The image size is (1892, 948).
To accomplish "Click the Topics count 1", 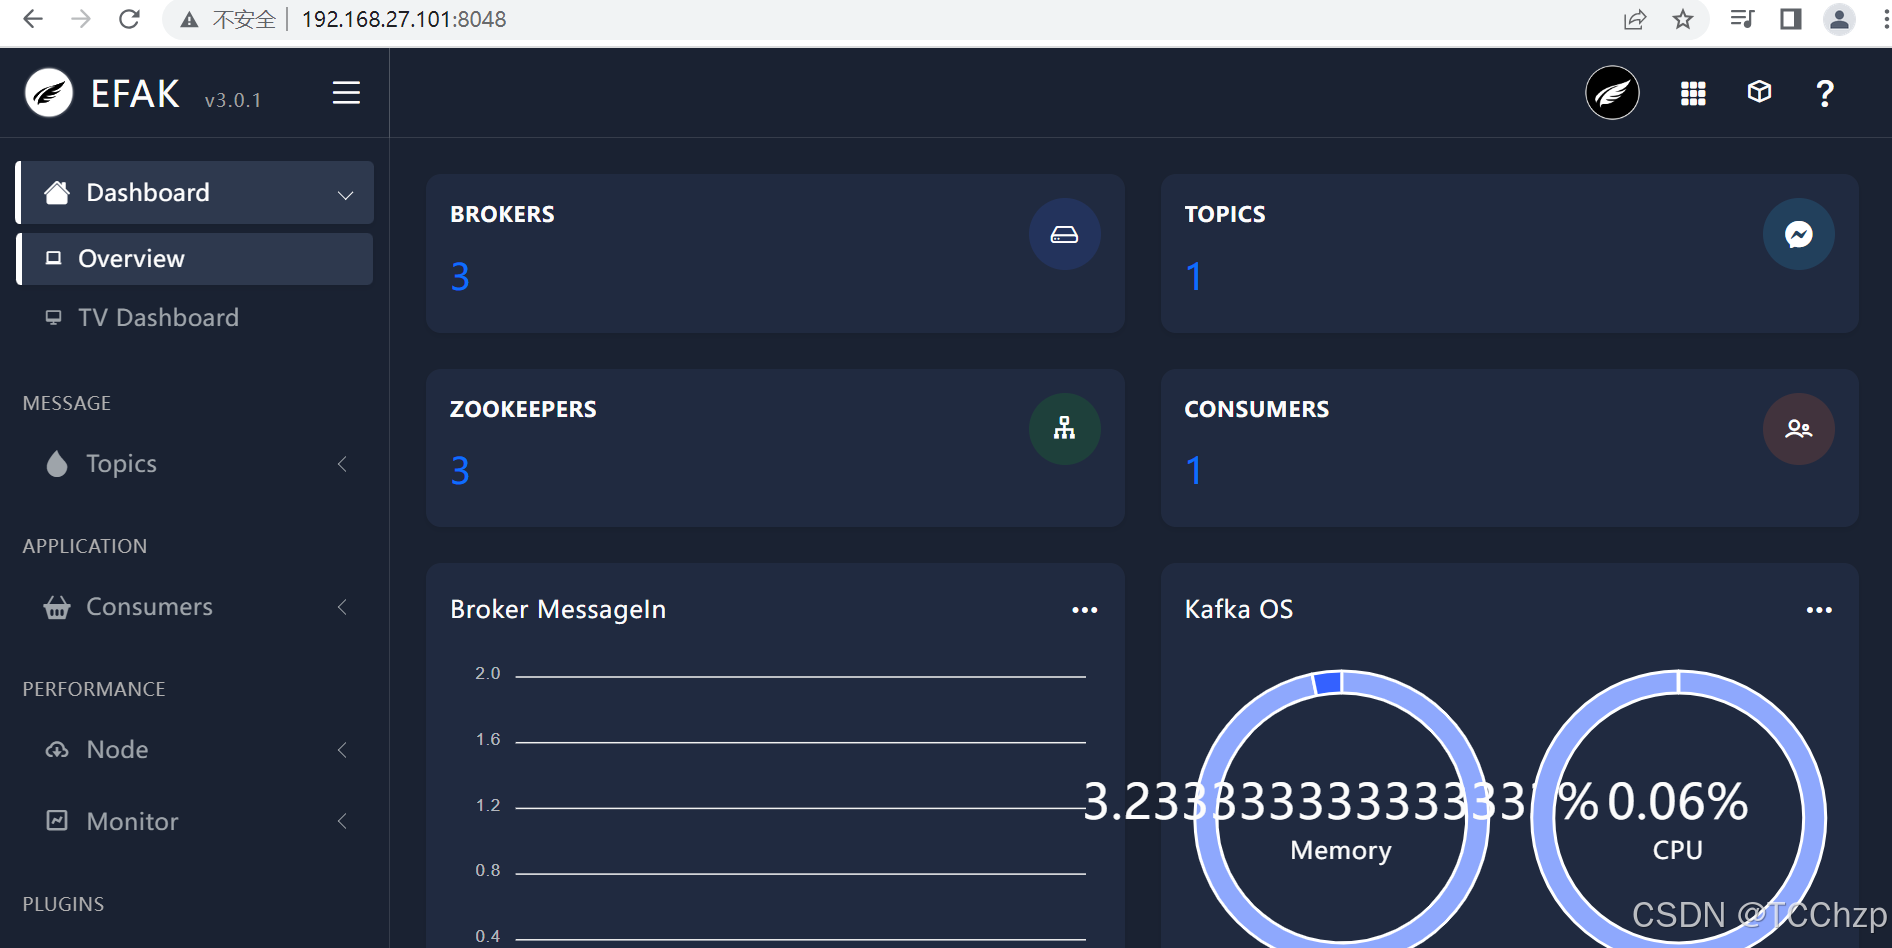I will click(x=1194, y=277).
